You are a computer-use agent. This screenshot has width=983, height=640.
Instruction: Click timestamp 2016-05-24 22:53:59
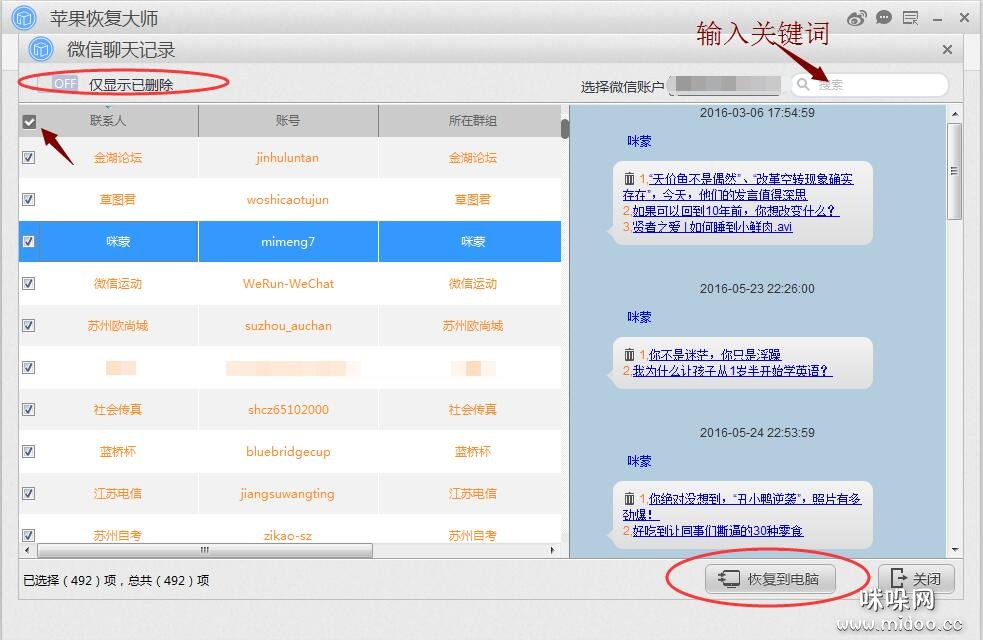click(x=757, y=433)
